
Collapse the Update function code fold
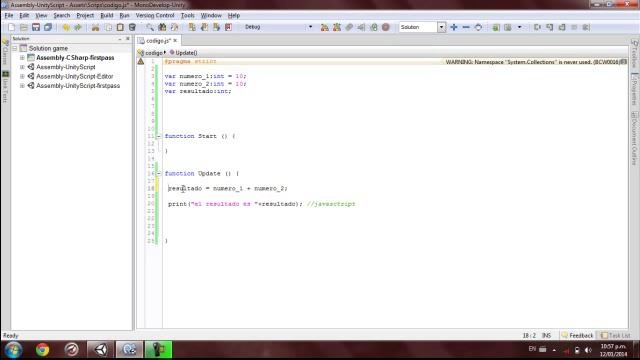pyautogui.click(x=158, y=173)
